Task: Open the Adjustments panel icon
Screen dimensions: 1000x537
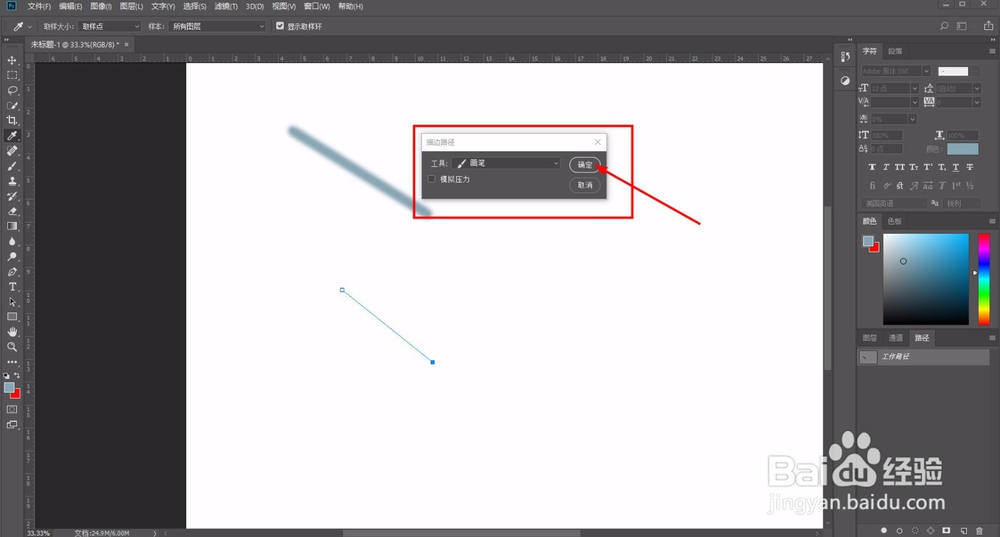Action: click(x=845, y=80)
